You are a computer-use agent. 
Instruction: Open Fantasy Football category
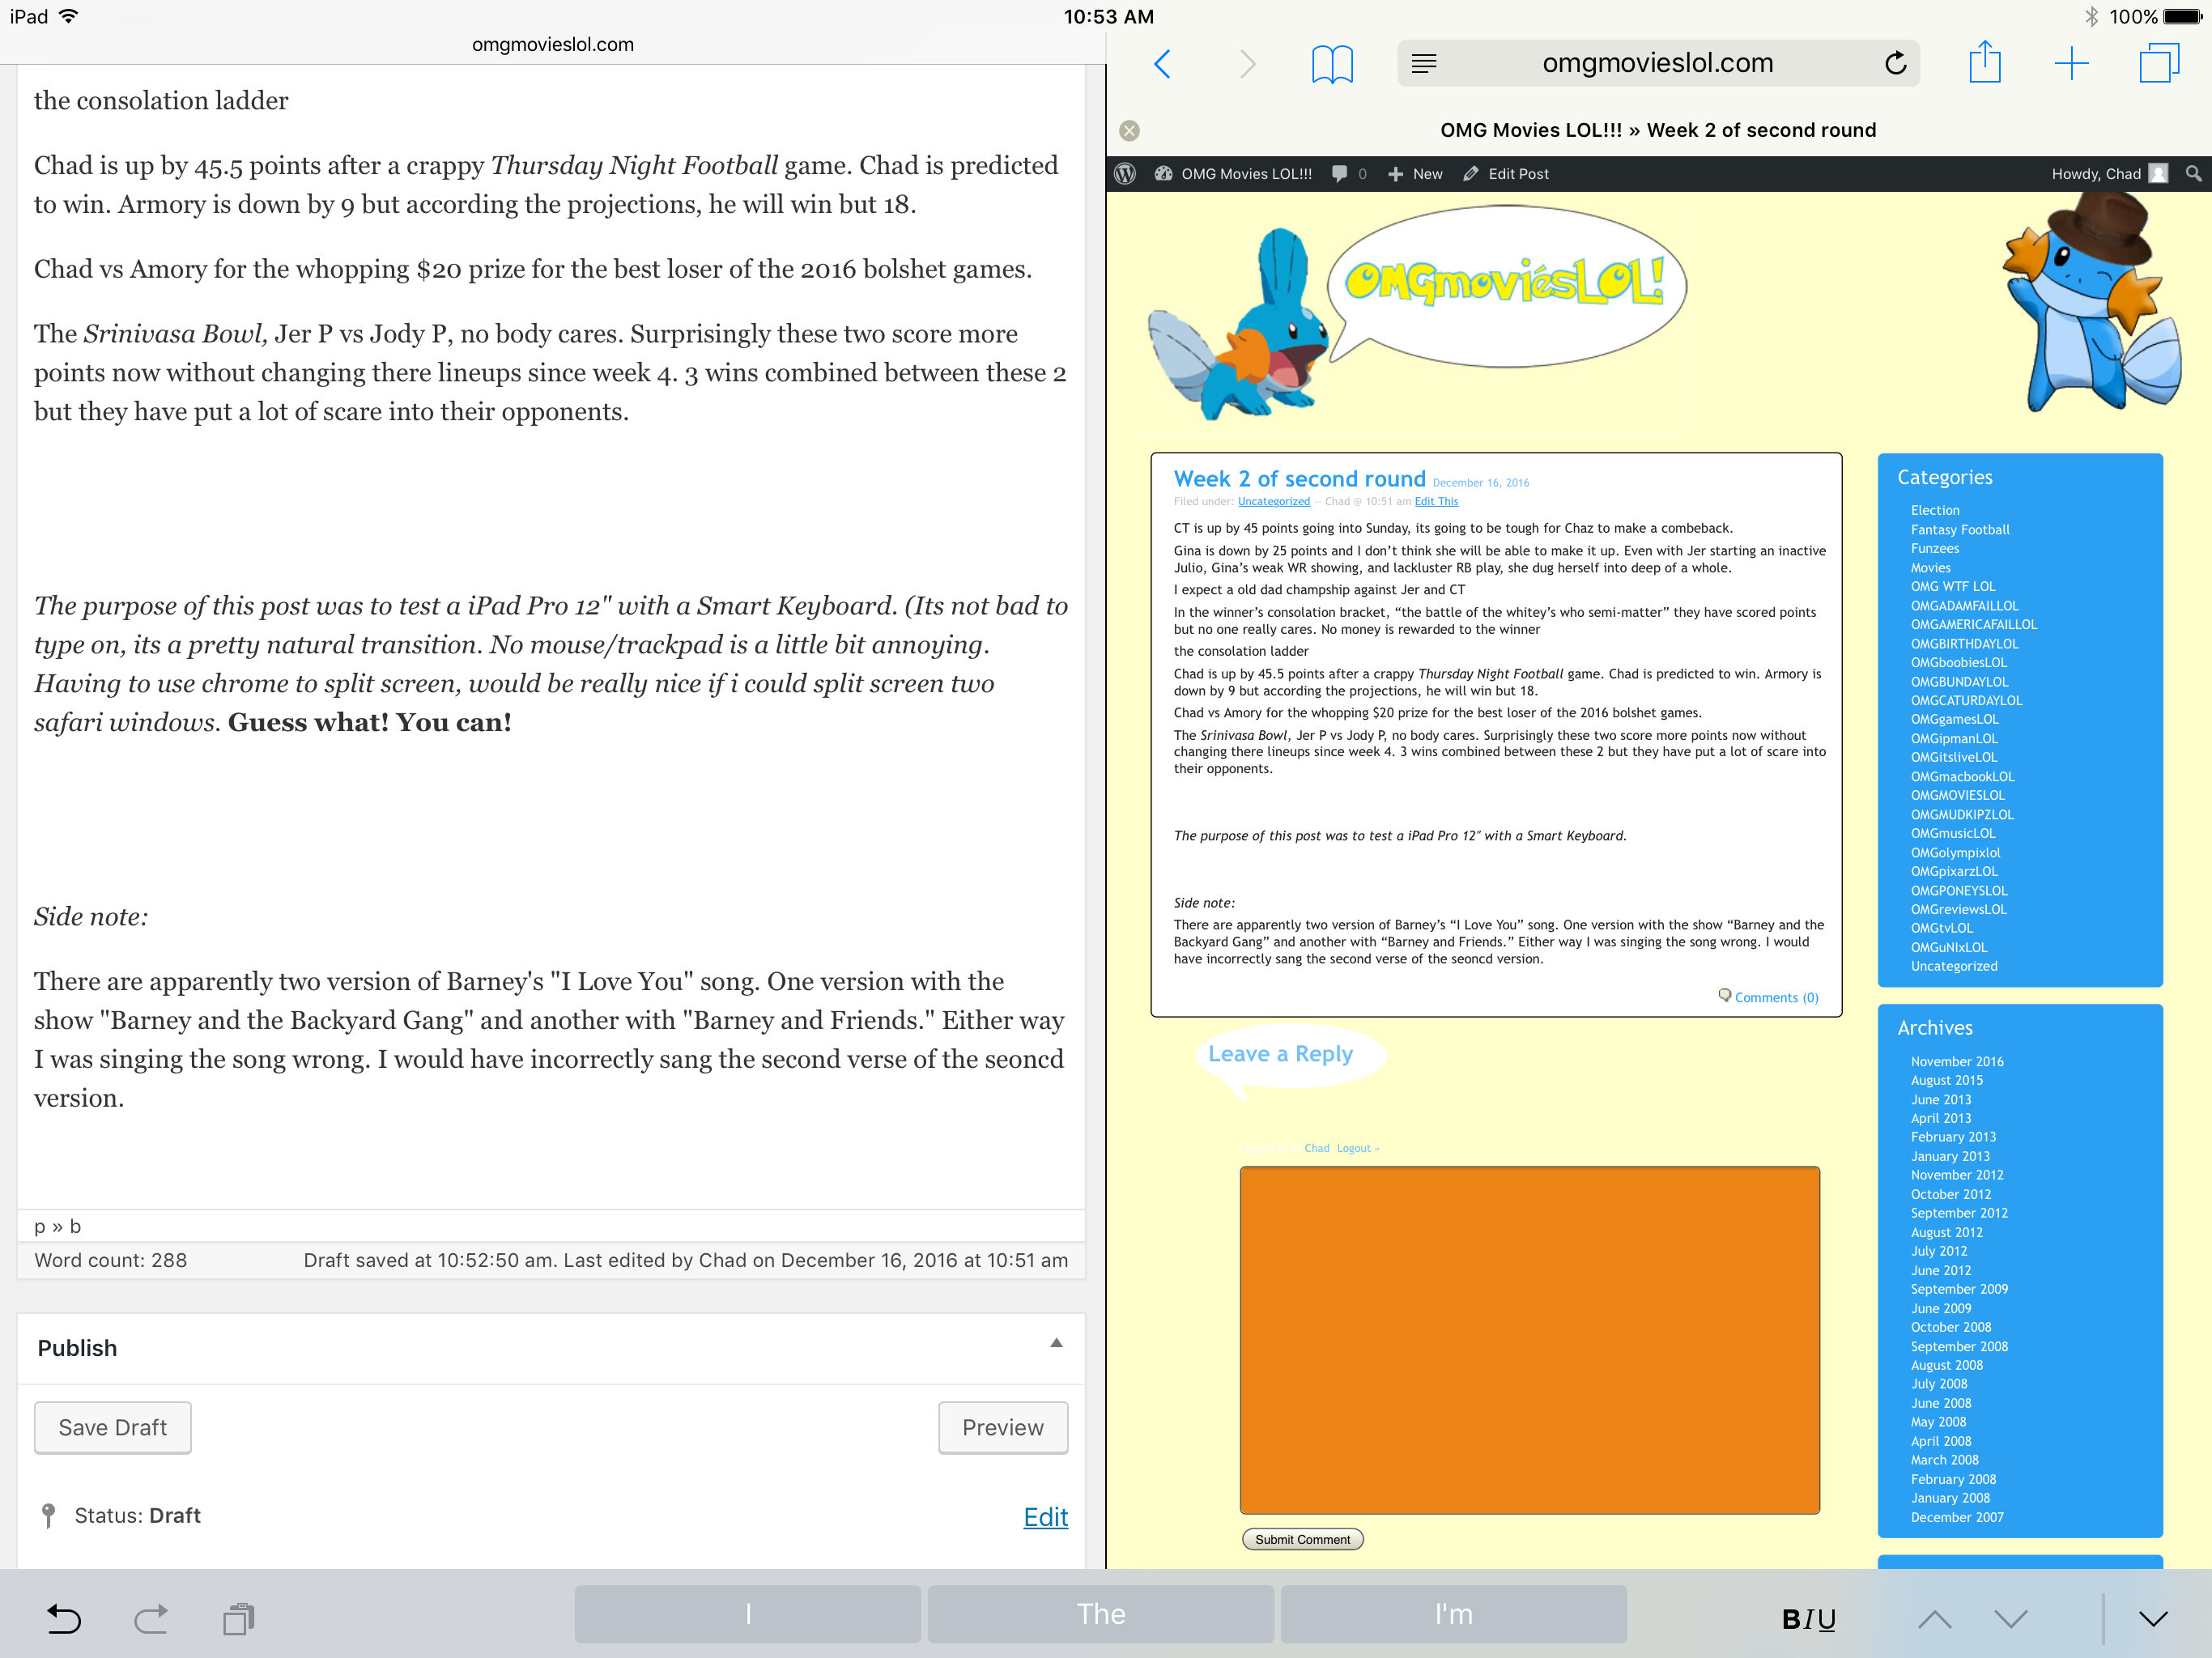click(1959, 529)
